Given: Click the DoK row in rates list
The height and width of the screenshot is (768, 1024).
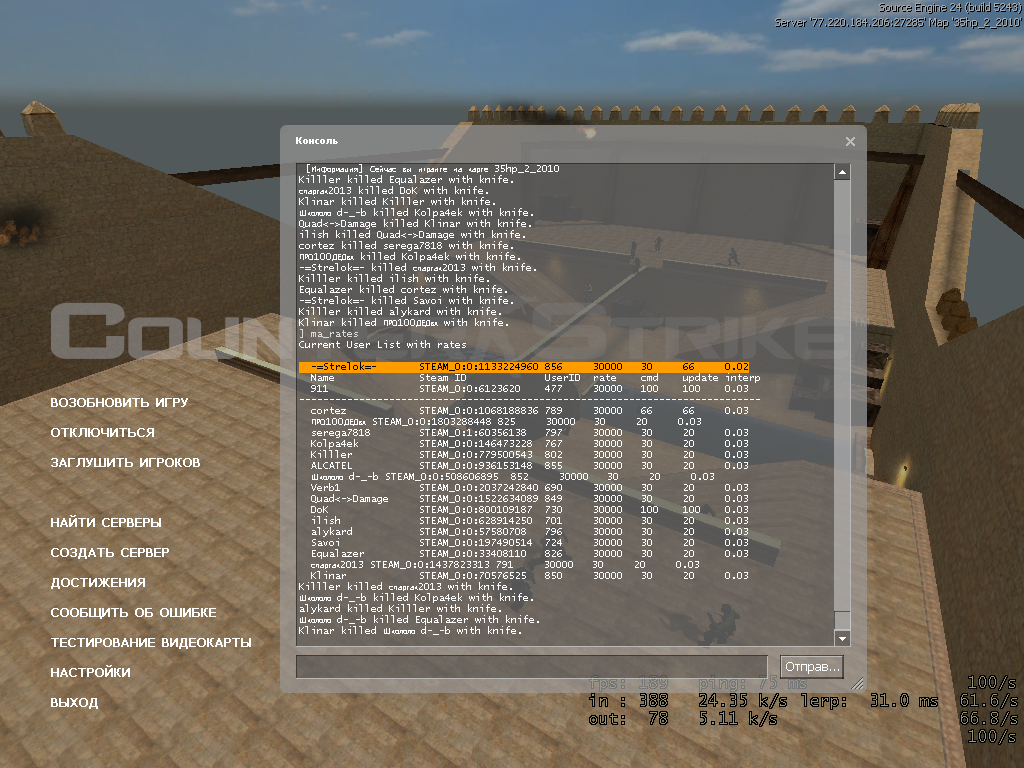Looking at the screenshot, I should 530,510.
